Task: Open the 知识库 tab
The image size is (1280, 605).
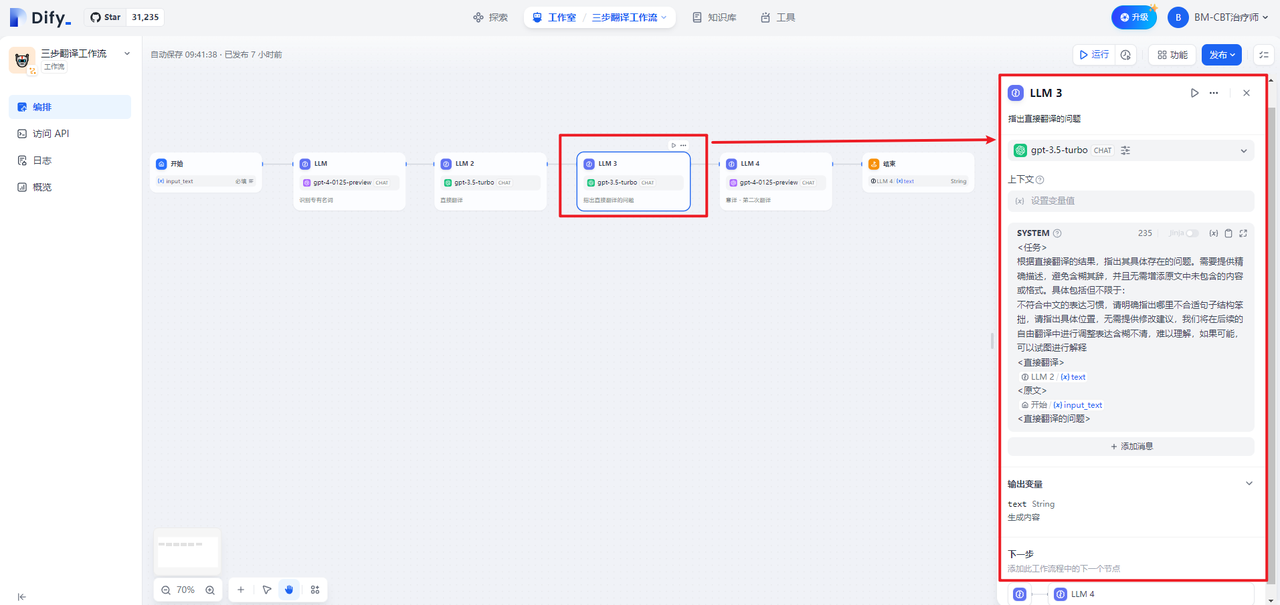Action: [714, 17]
